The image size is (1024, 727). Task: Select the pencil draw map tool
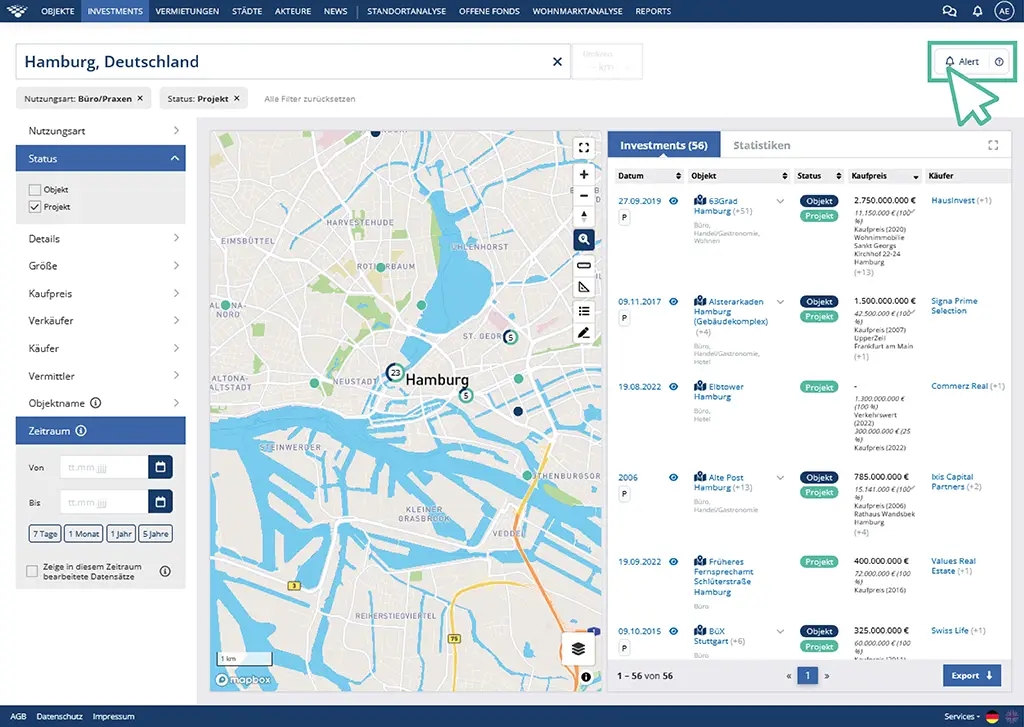coord(584,333)
